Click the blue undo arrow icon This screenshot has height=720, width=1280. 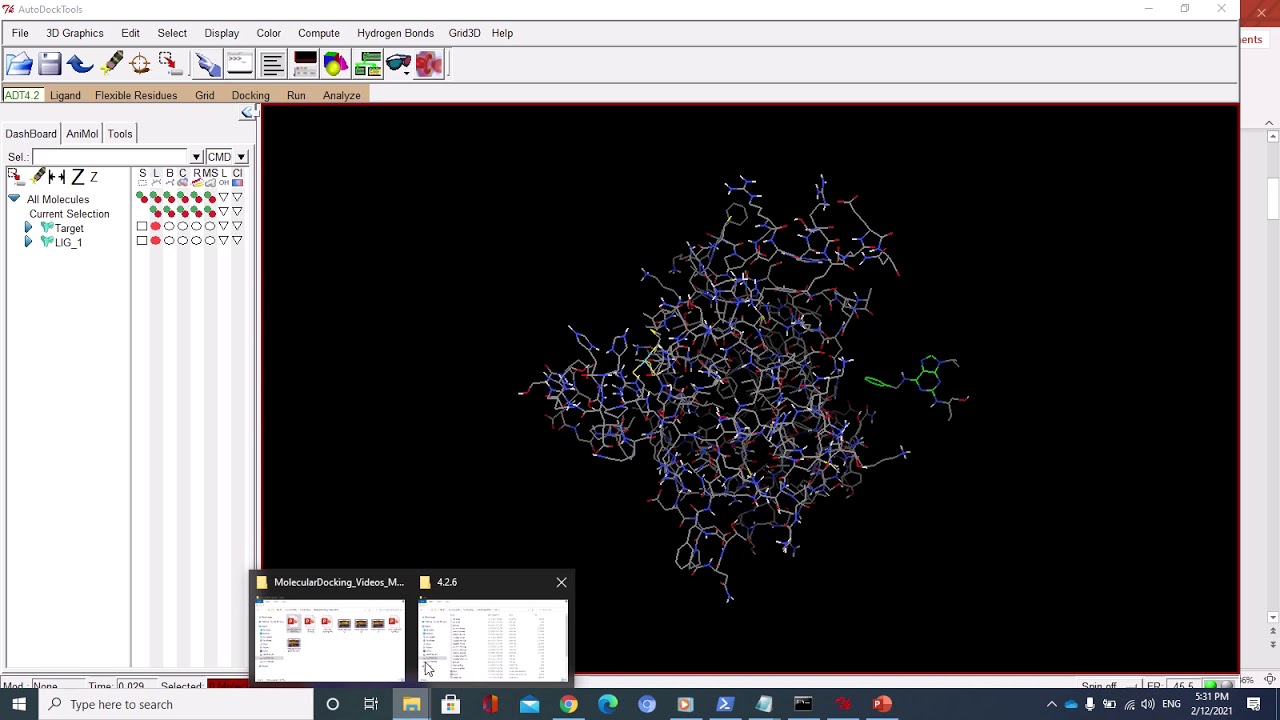tap(80, 65)
